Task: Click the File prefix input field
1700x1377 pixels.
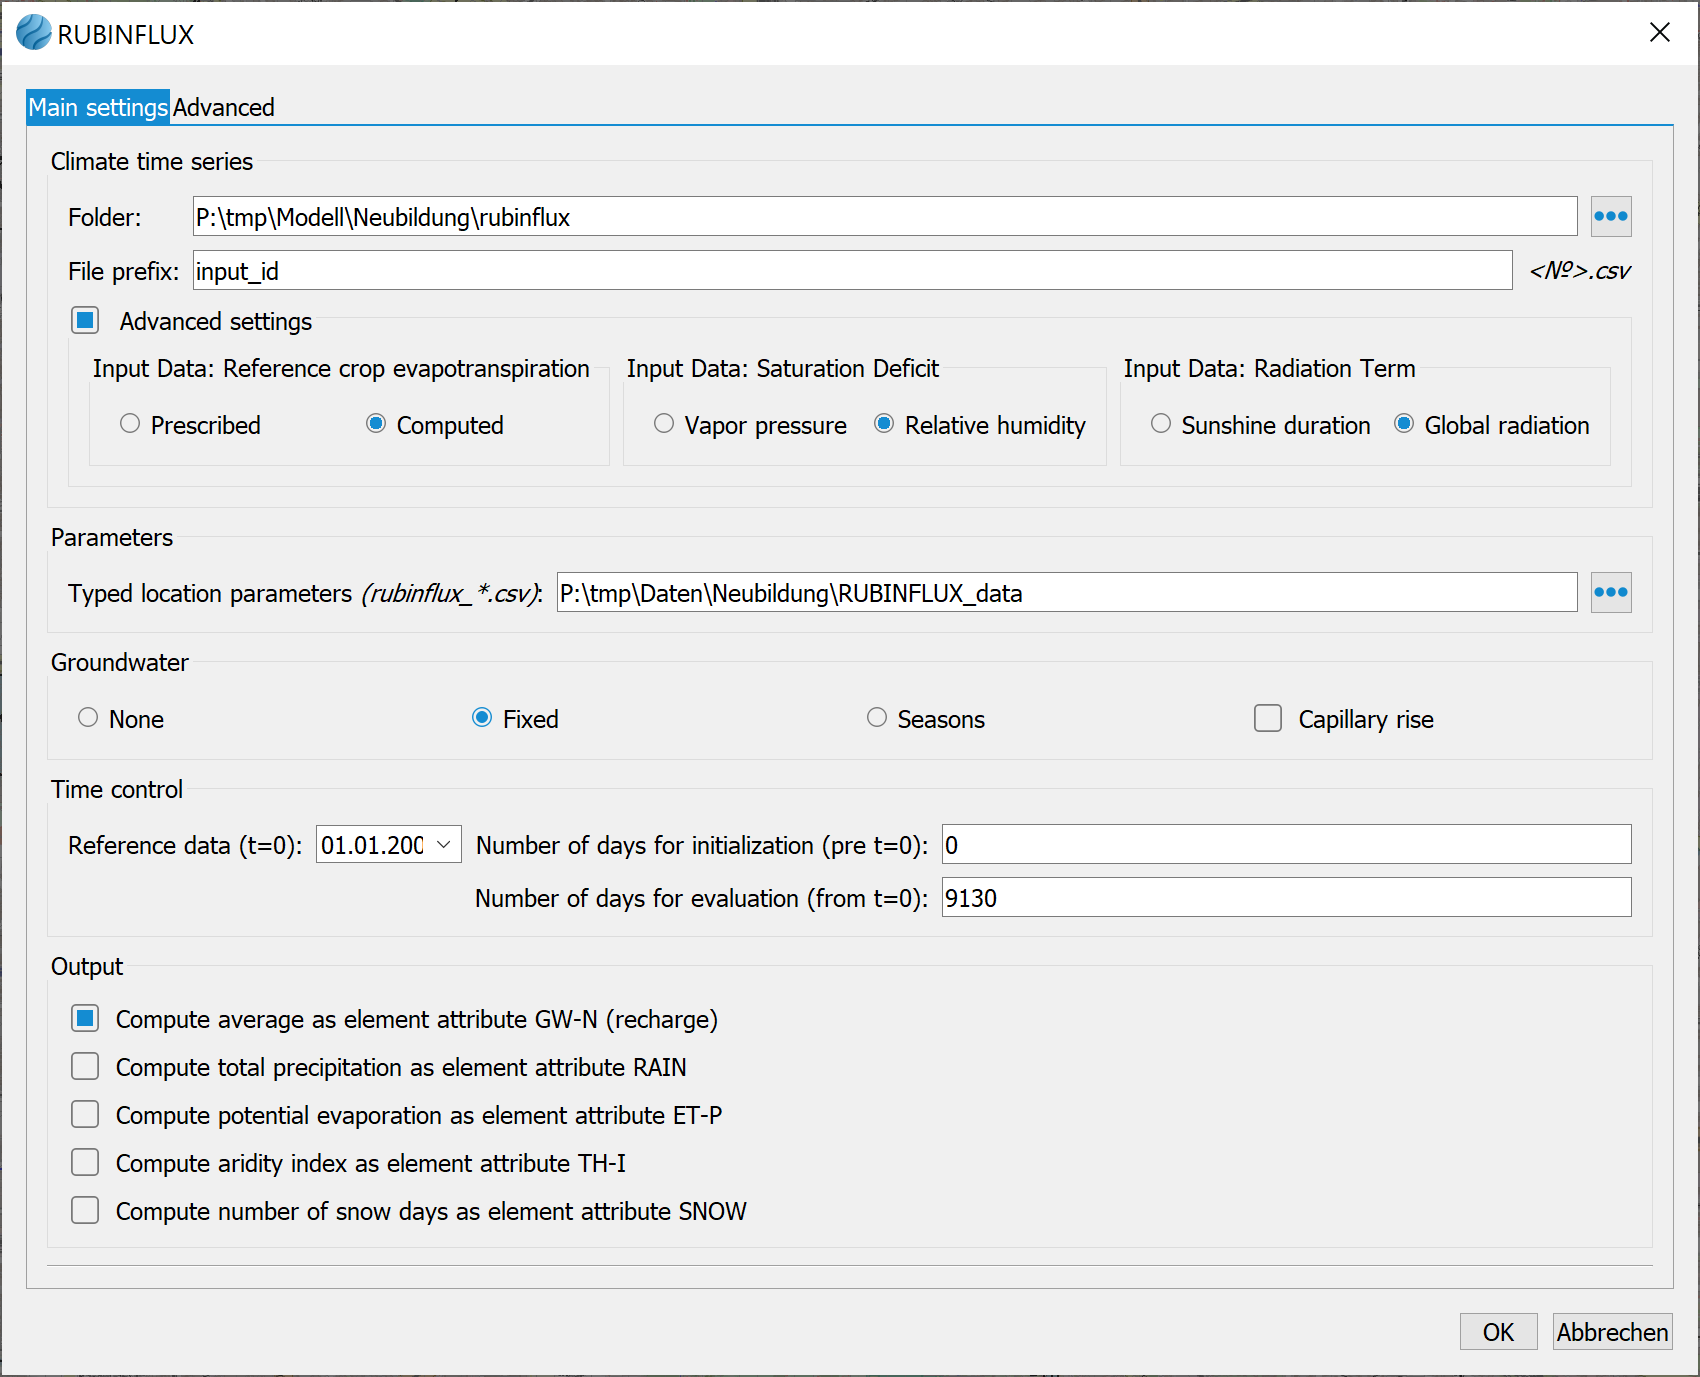Action: coord(852,271)
